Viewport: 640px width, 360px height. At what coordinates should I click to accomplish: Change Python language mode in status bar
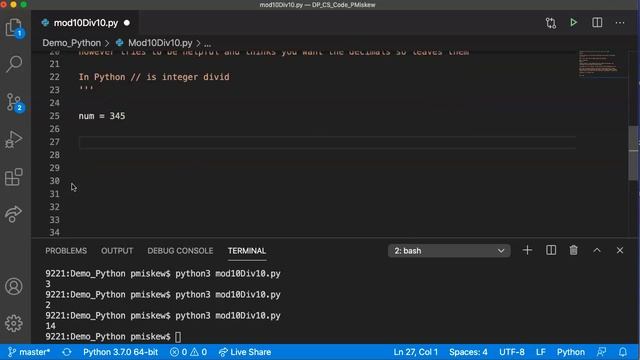(571, 352)
